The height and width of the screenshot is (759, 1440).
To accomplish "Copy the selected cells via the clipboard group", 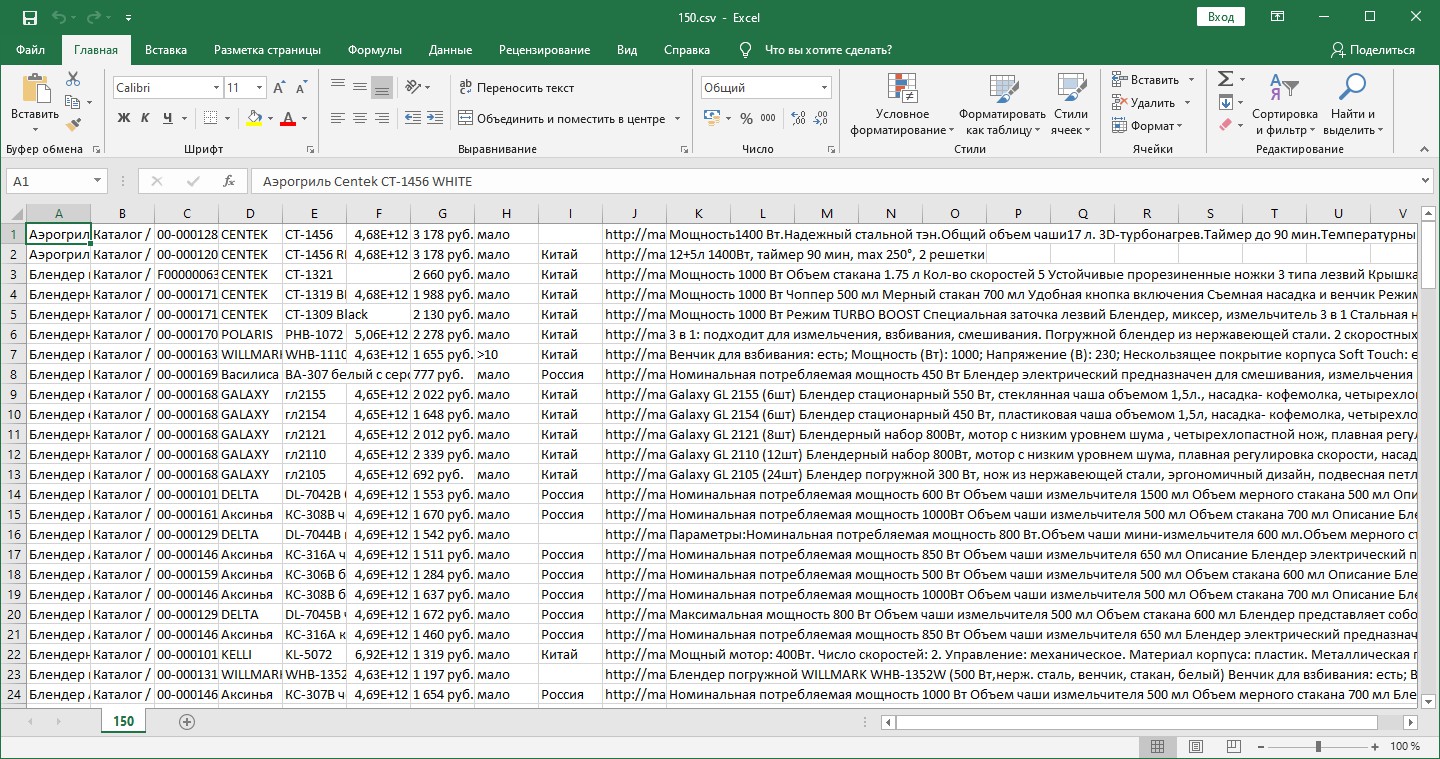I will point(73,102).
